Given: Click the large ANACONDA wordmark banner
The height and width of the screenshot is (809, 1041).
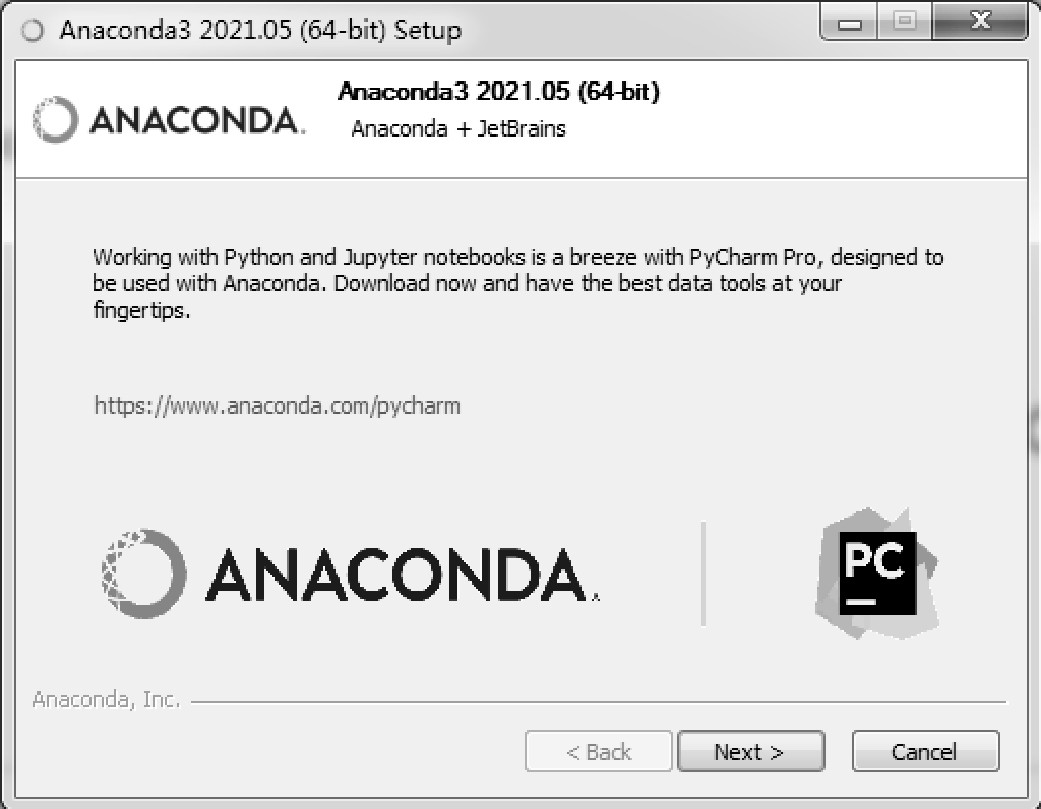Looking at the screenshot, I should [x=404, y=575].
